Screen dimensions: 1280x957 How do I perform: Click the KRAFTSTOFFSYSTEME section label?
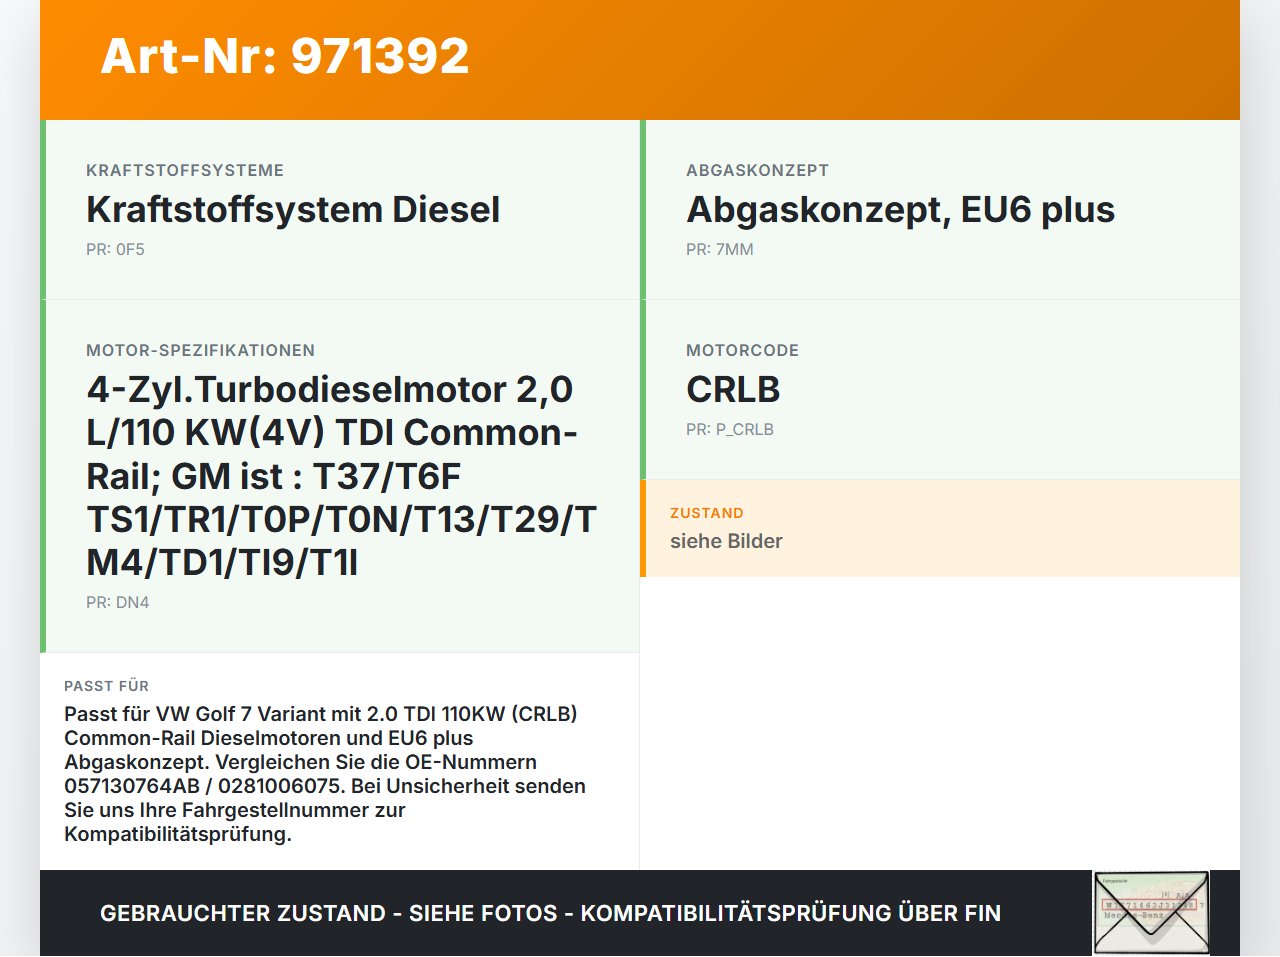click(185, 170)
